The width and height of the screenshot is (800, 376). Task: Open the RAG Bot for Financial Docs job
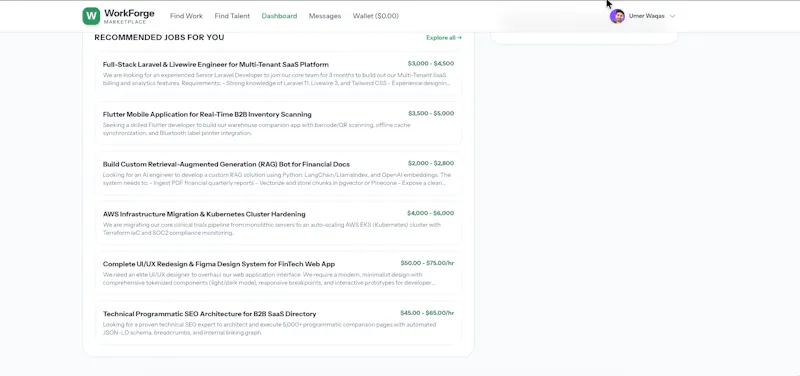point(226,164)
